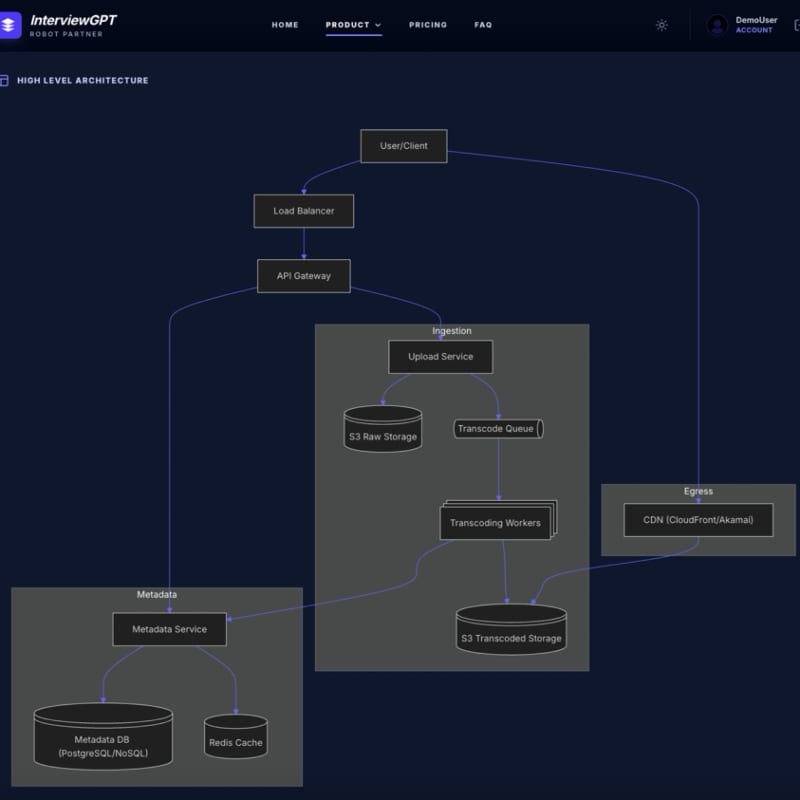This screenshot has width=800, height=800.
Task: Expand the Product dropdown chevron
Action: pos(378,25)
